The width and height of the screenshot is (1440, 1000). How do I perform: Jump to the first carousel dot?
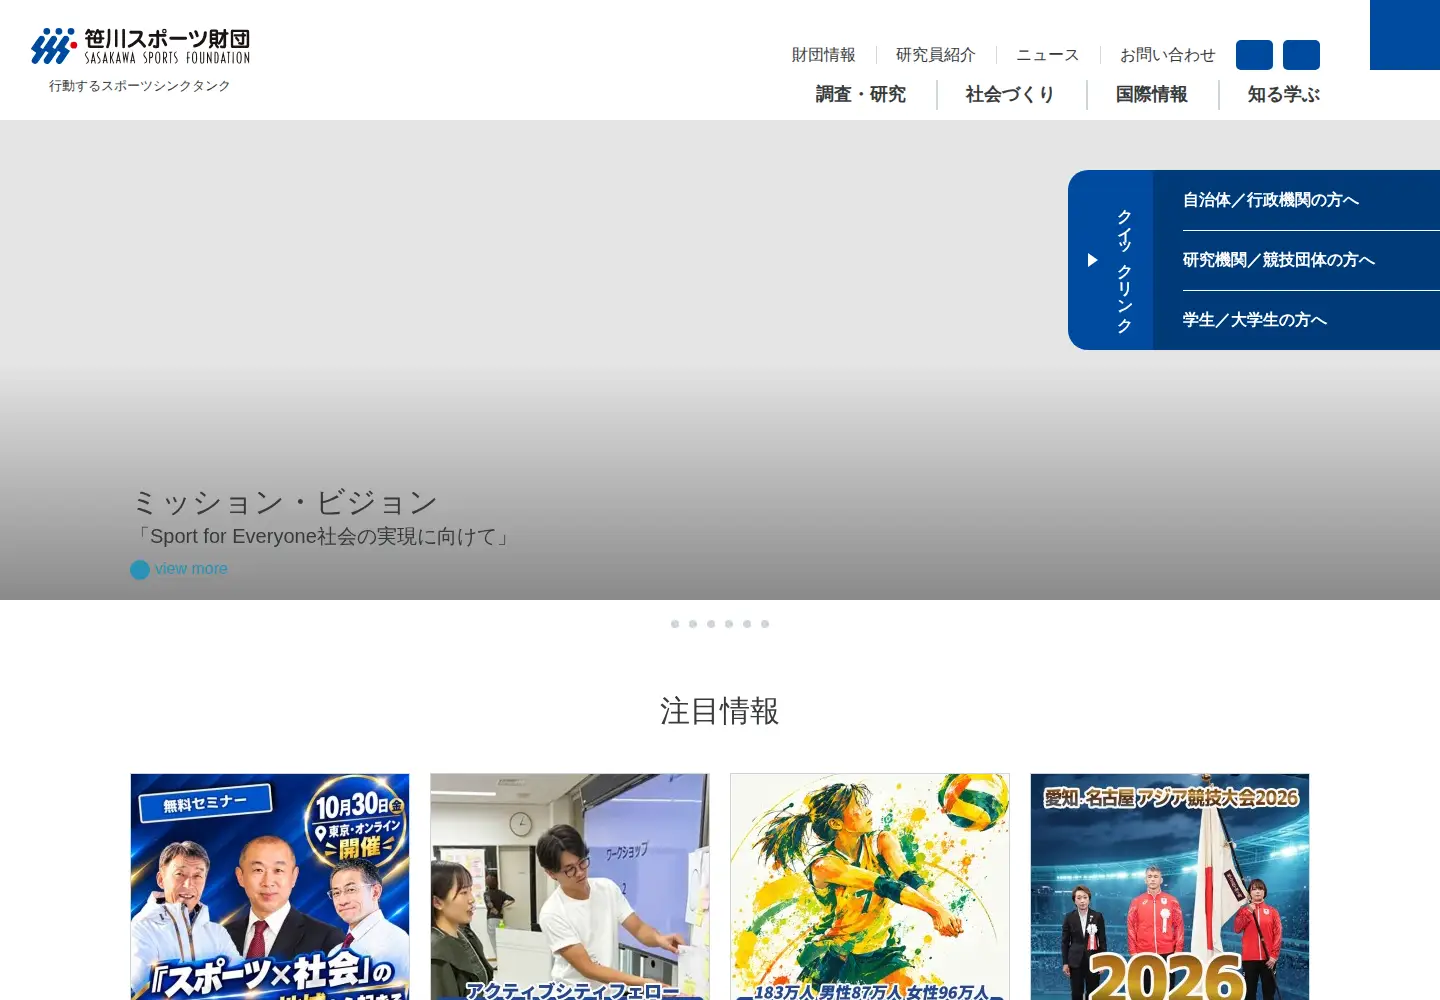click(675, 624)
